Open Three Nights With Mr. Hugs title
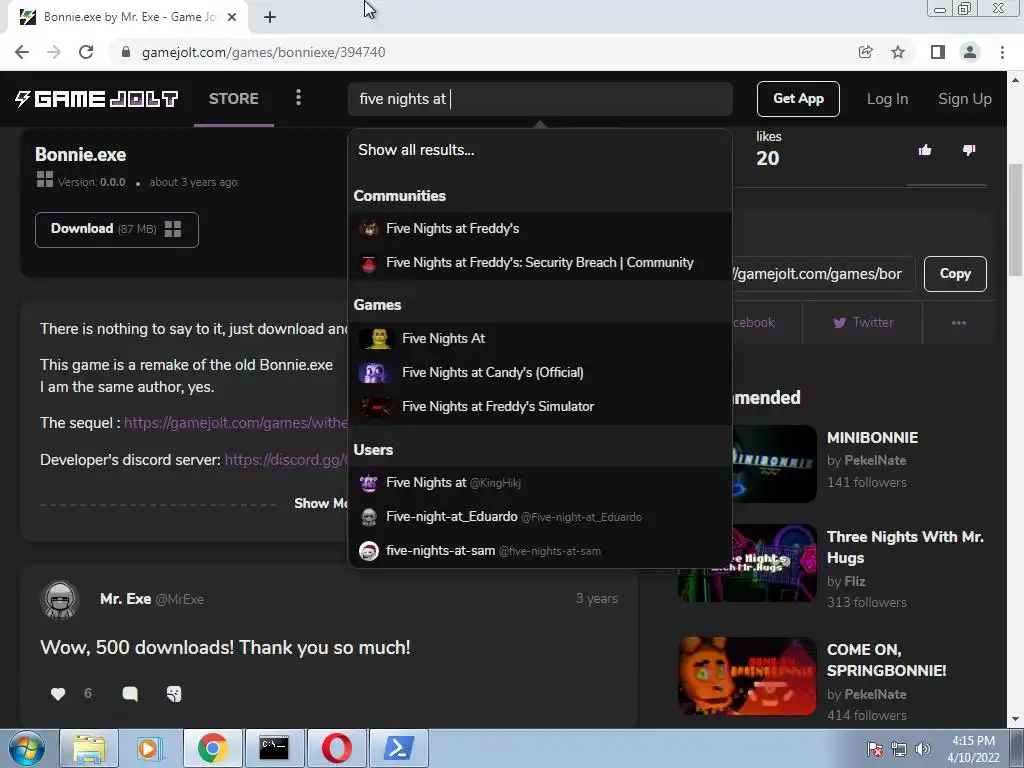Screen dimensions: 1024x768 (905, 547)
